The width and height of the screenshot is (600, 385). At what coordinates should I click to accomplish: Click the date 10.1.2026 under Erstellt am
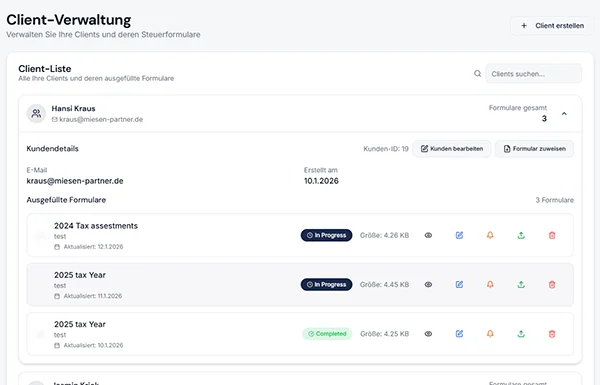tap(321, 181)
